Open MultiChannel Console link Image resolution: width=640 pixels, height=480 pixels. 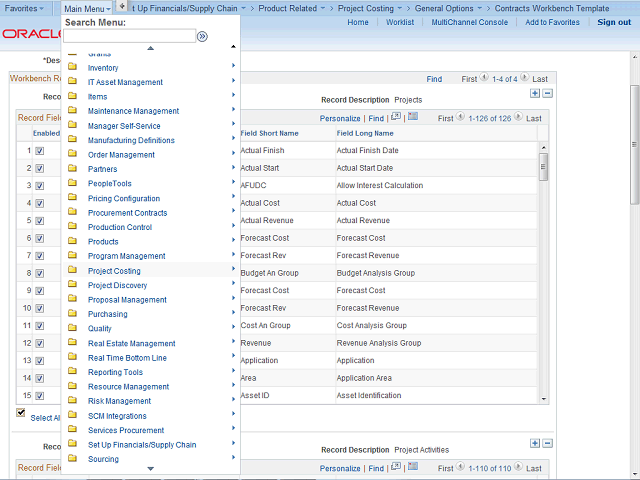point(469,22)
